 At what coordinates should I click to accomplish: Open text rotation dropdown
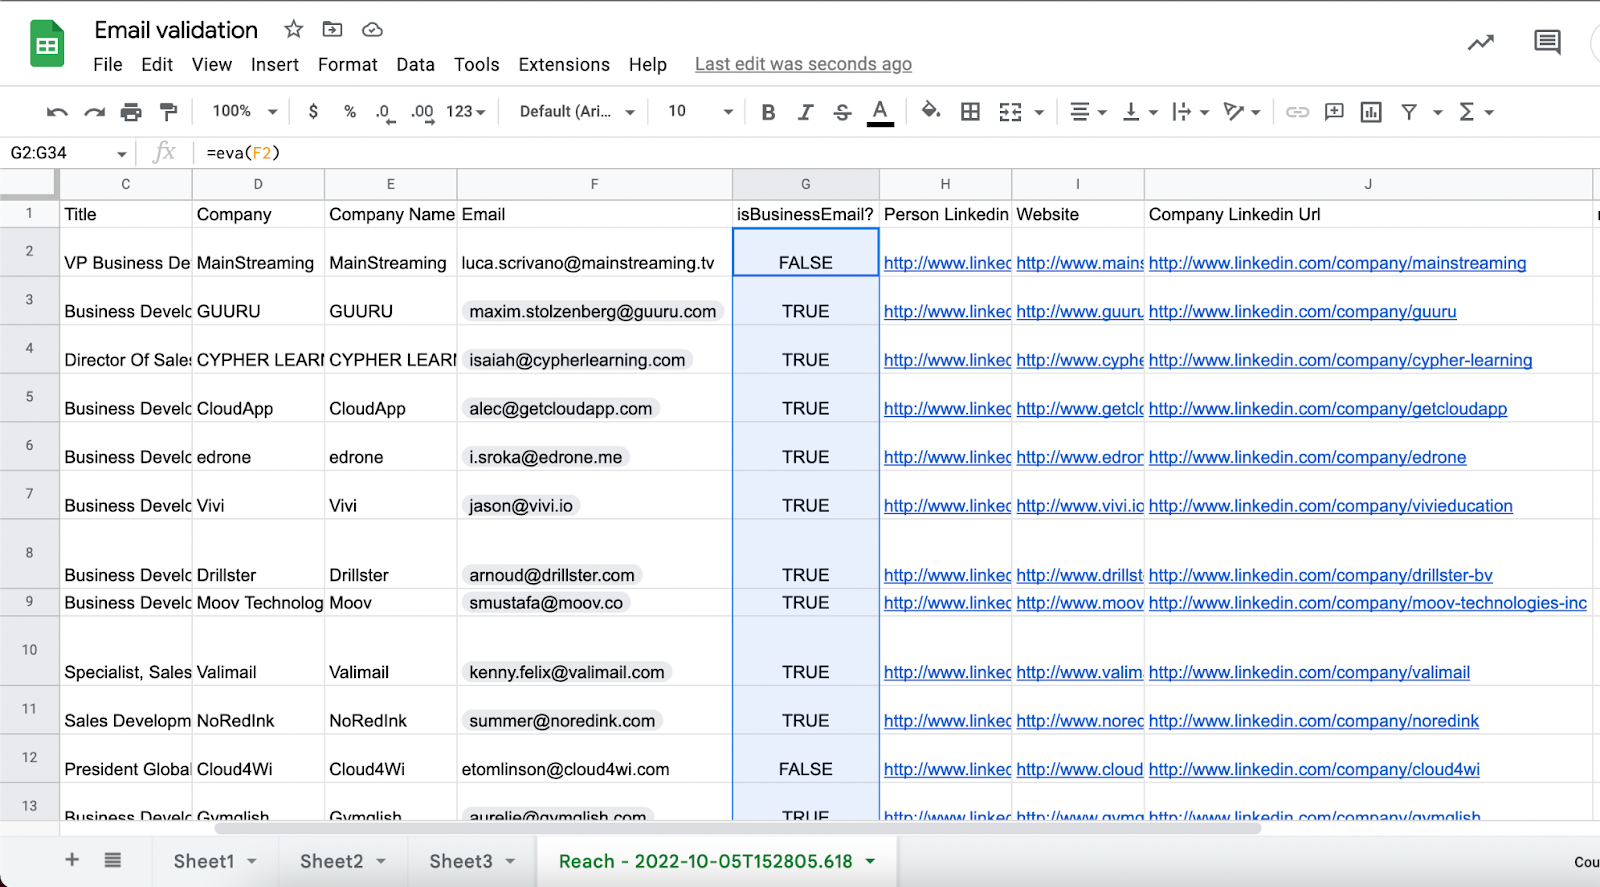coord(1242,112)
